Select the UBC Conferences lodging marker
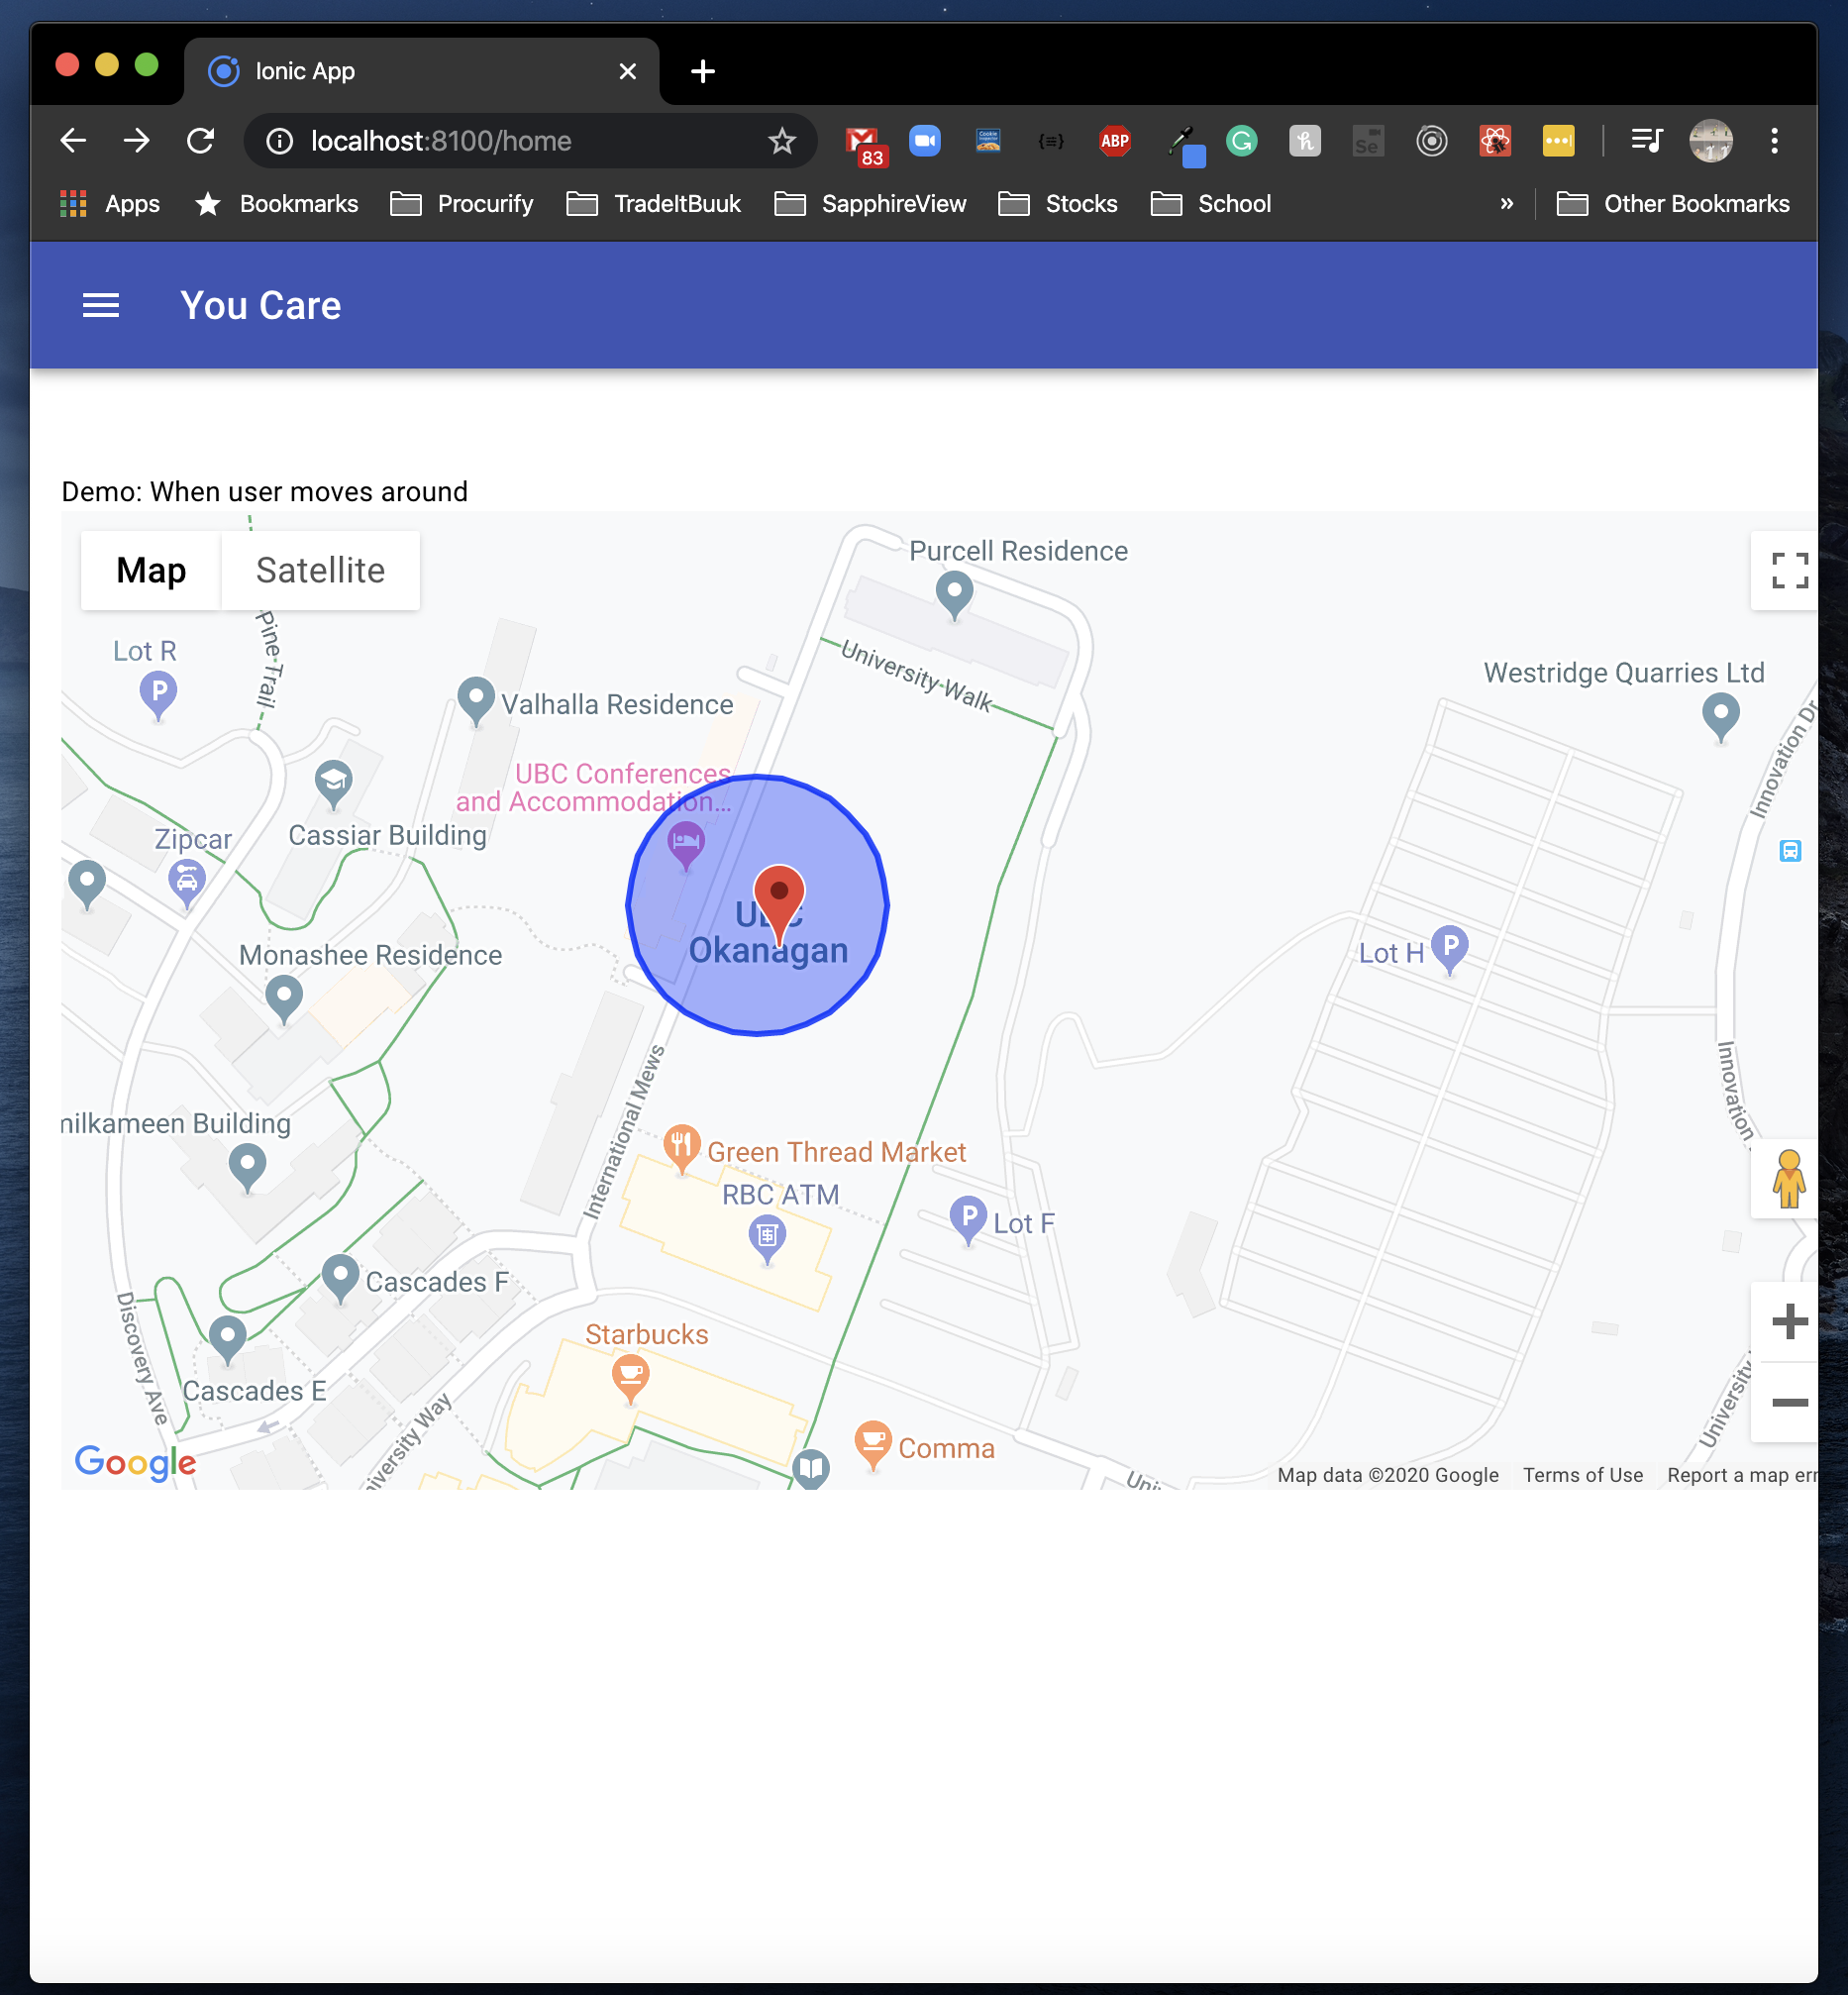The width and height of the screenshot is (1848, 1995). (x=685, y=845)
